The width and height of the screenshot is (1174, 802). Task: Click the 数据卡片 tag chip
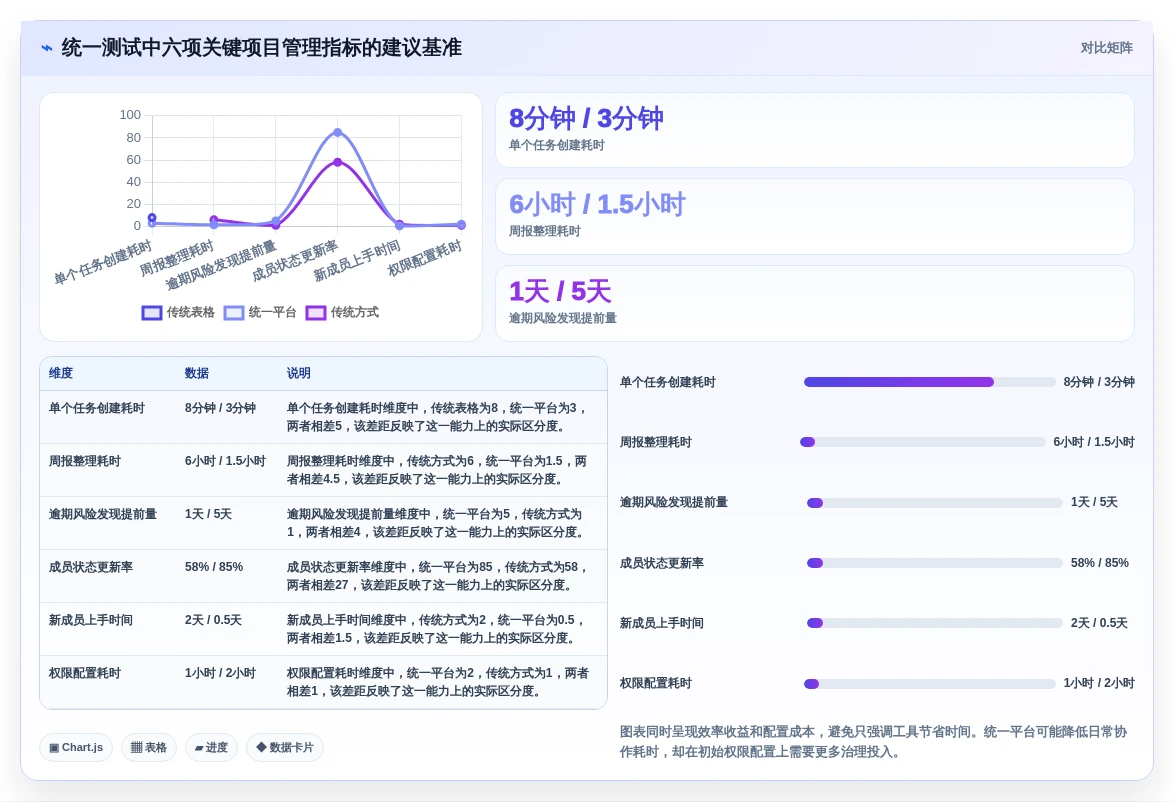(285, 747)
